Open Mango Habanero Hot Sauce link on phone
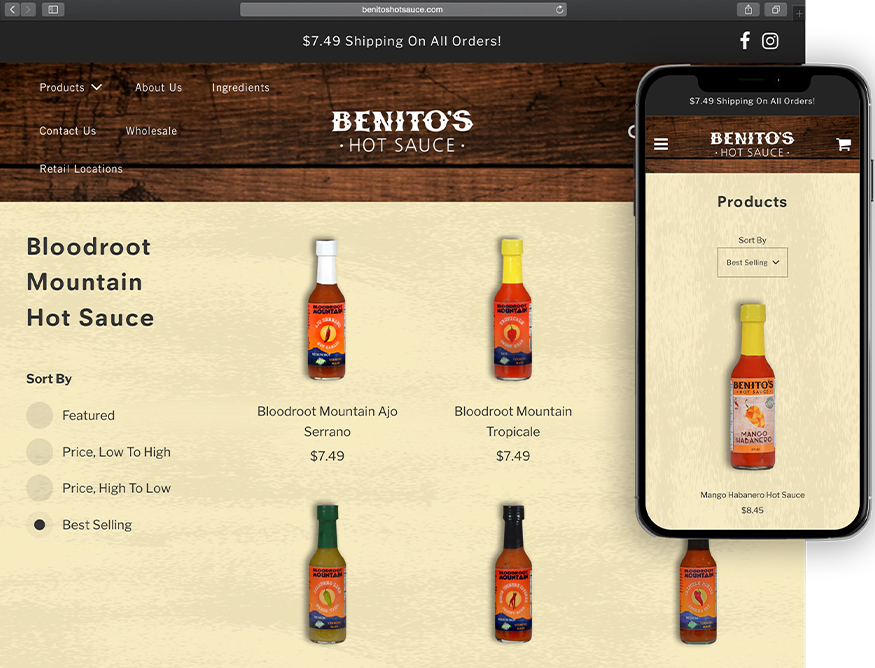The image size is (875, 668). [x=752, y=495]
